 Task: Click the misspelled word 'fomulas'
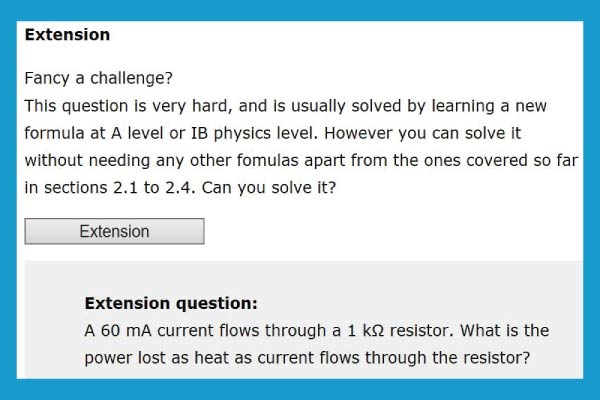267,160
